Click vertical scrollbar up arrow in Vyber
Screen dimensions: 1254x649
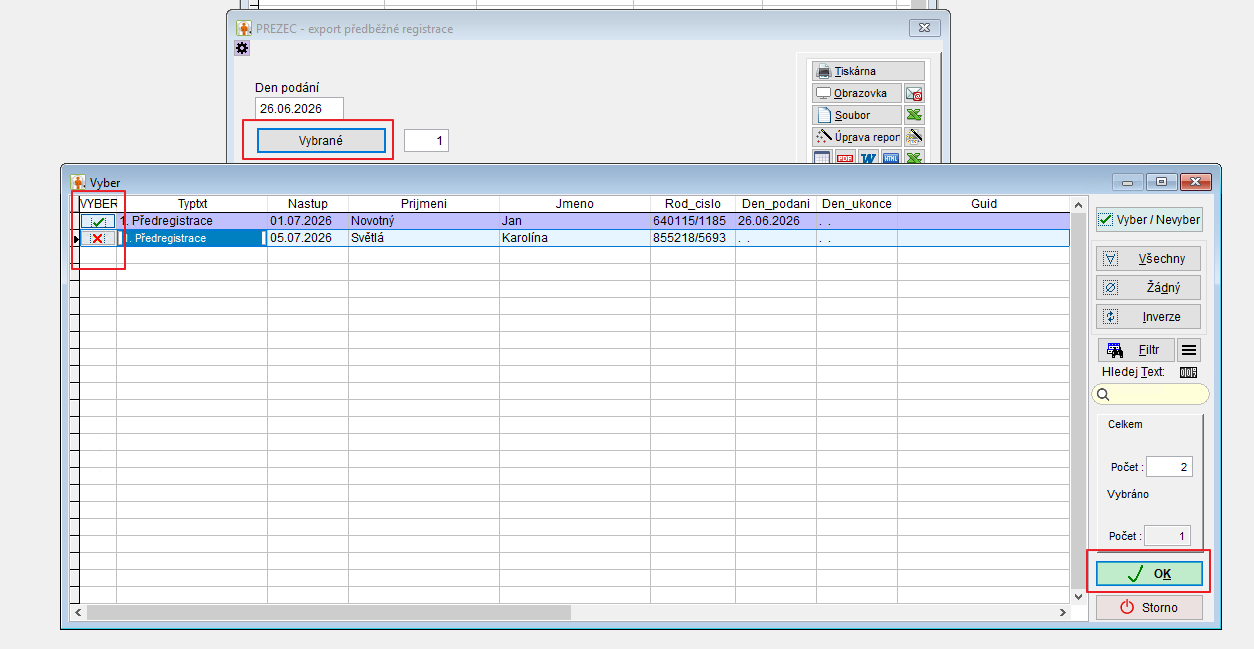[x=1078, y=205]
